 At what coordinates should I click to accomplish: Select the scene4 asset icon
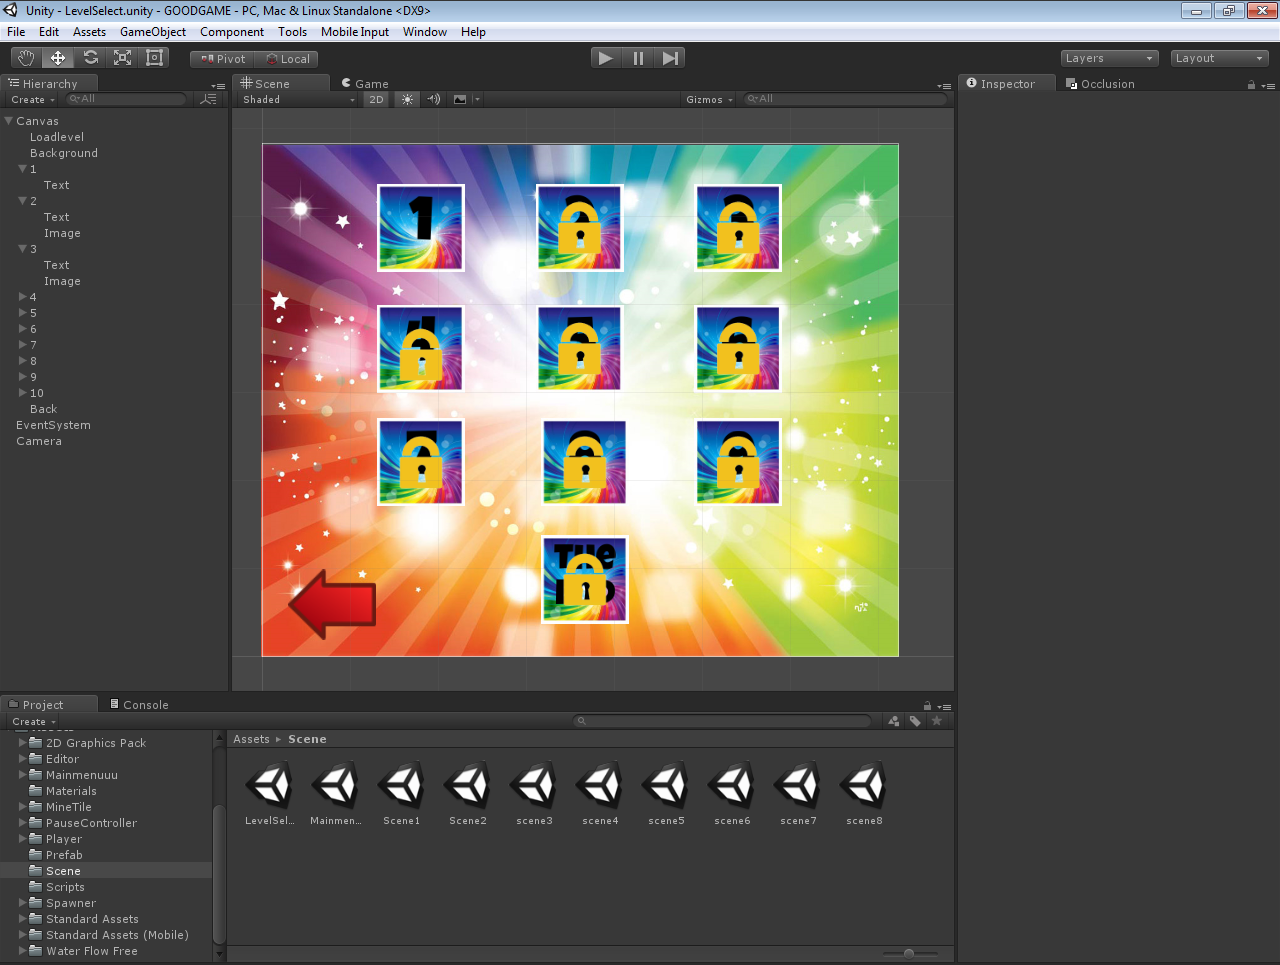(x=600, y=786)
